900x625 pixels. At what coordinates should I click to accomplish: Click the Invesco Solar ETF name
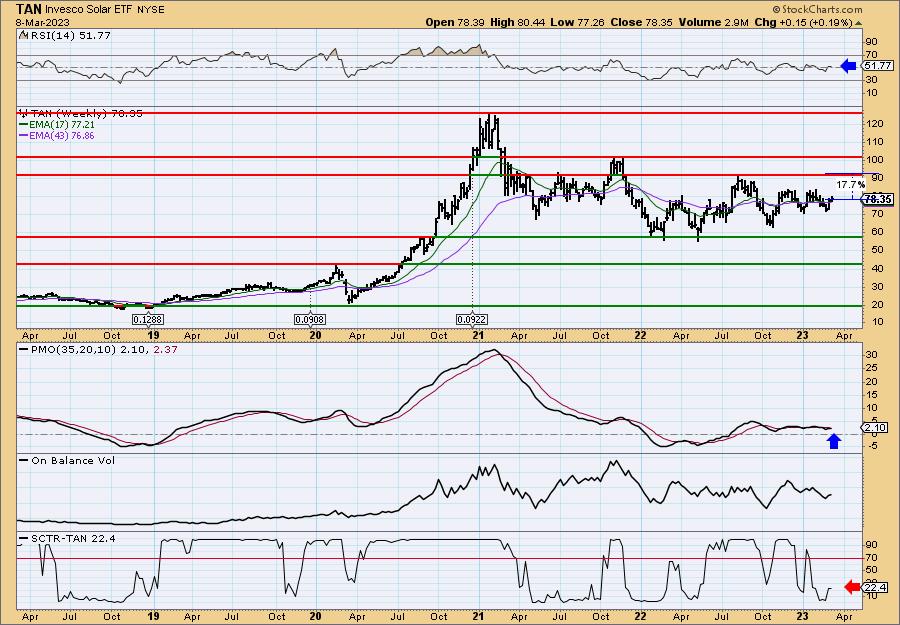[90, 10]
